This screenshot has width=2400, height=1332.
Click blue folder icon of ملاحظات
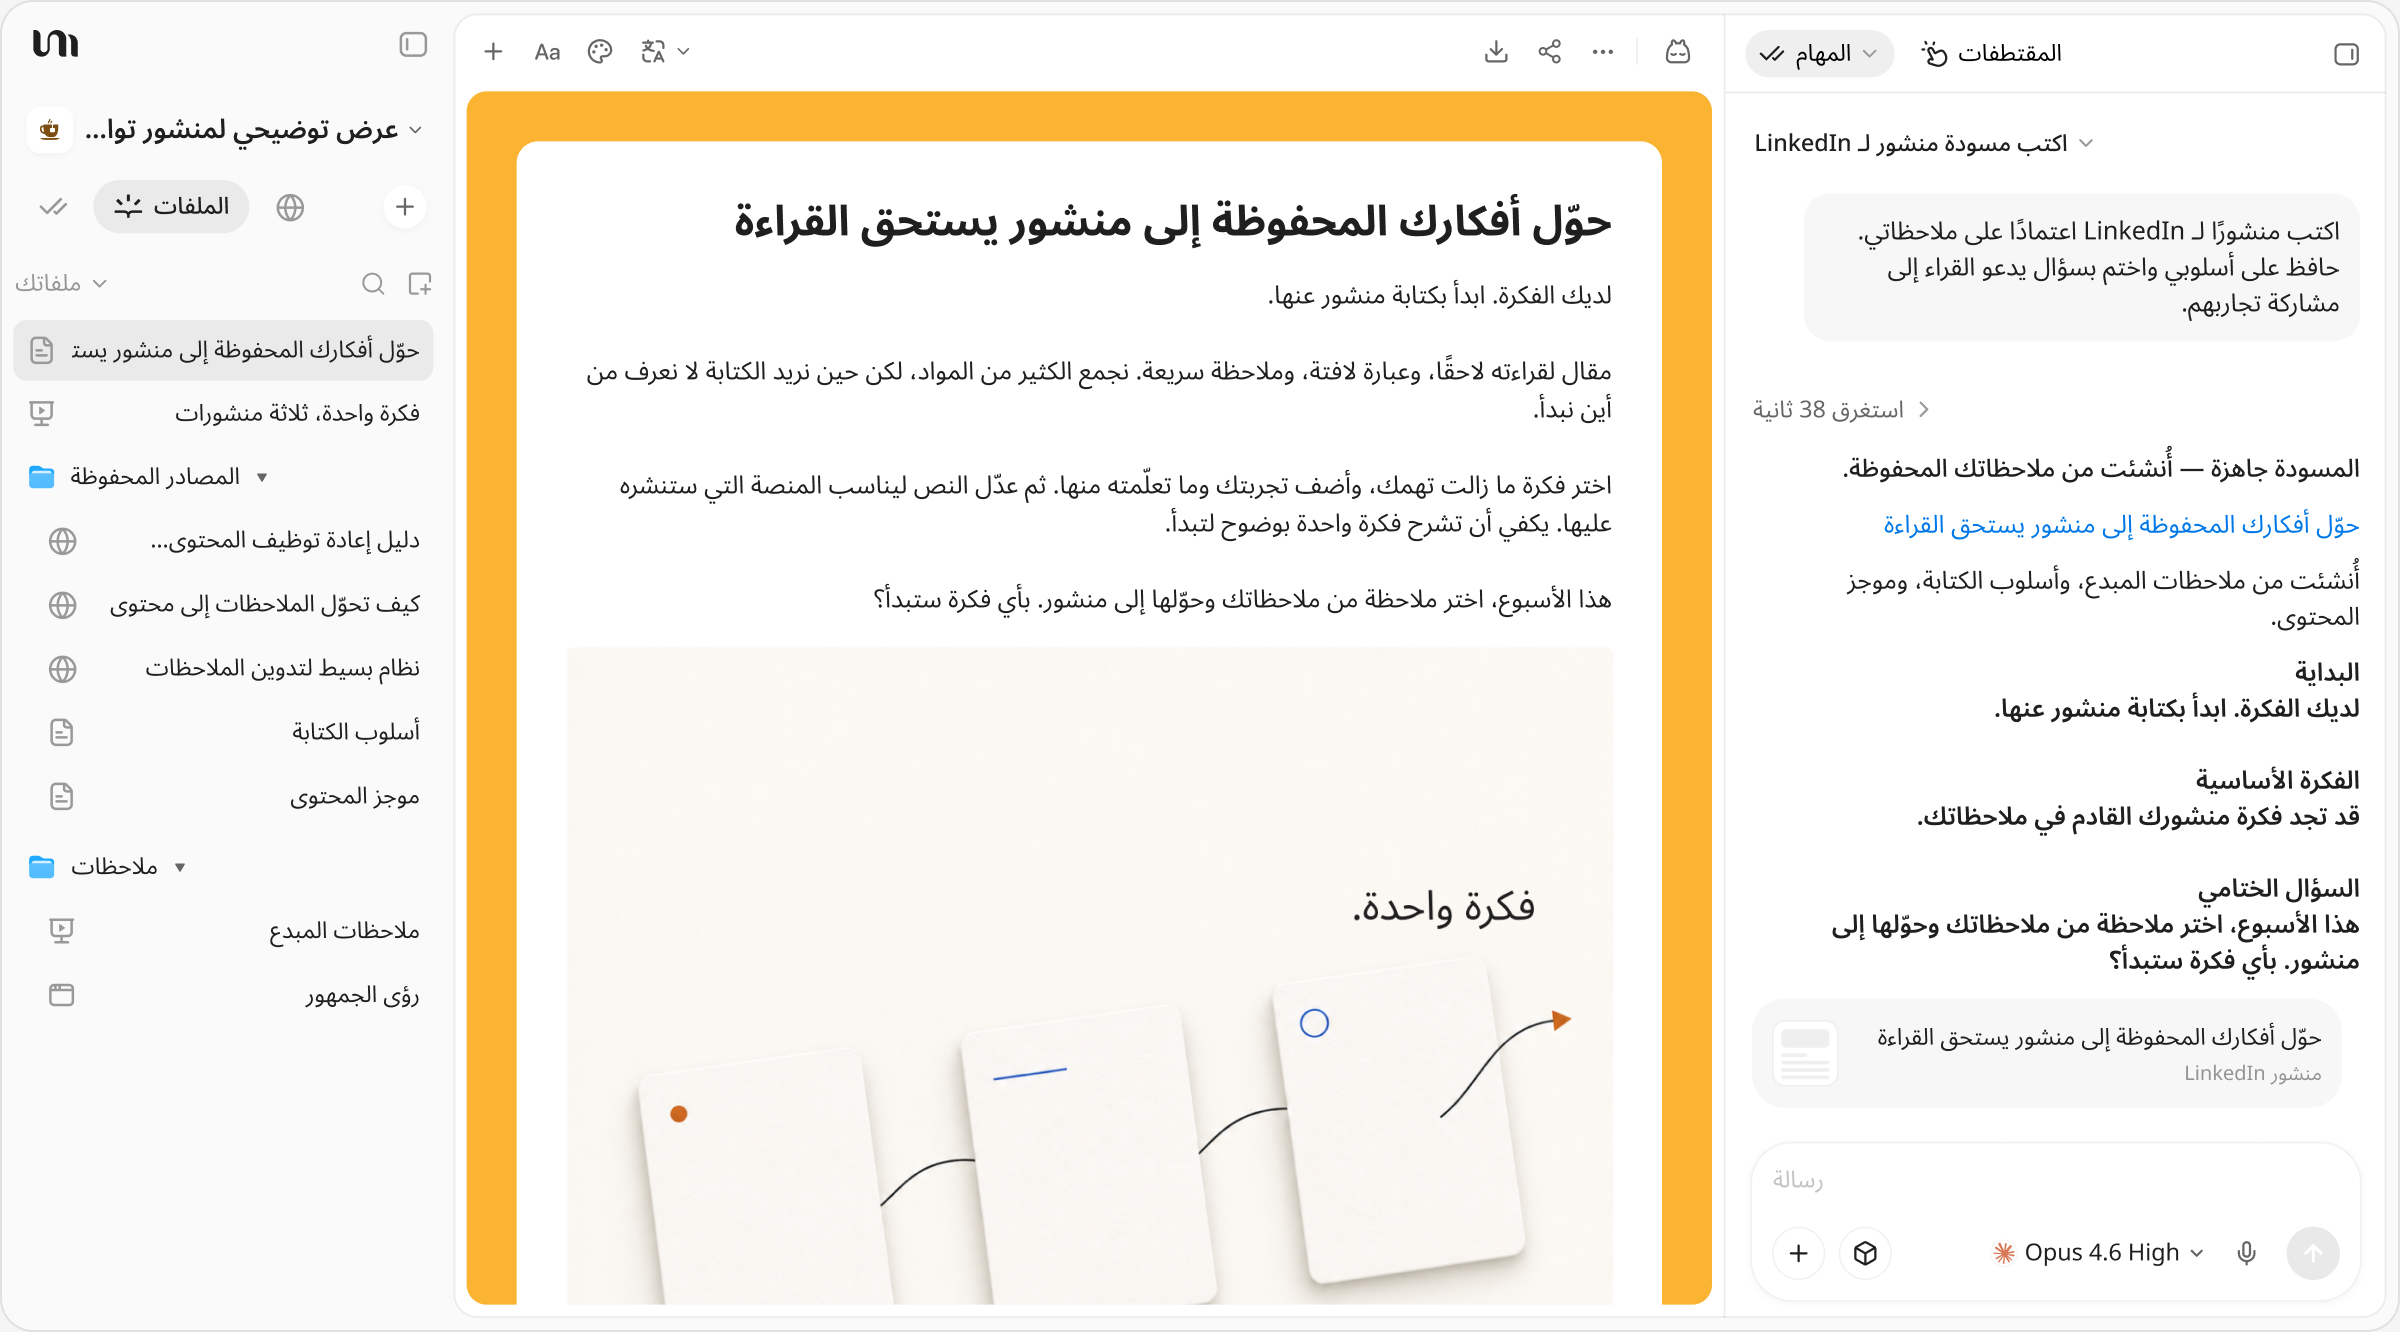pos(42,867)
